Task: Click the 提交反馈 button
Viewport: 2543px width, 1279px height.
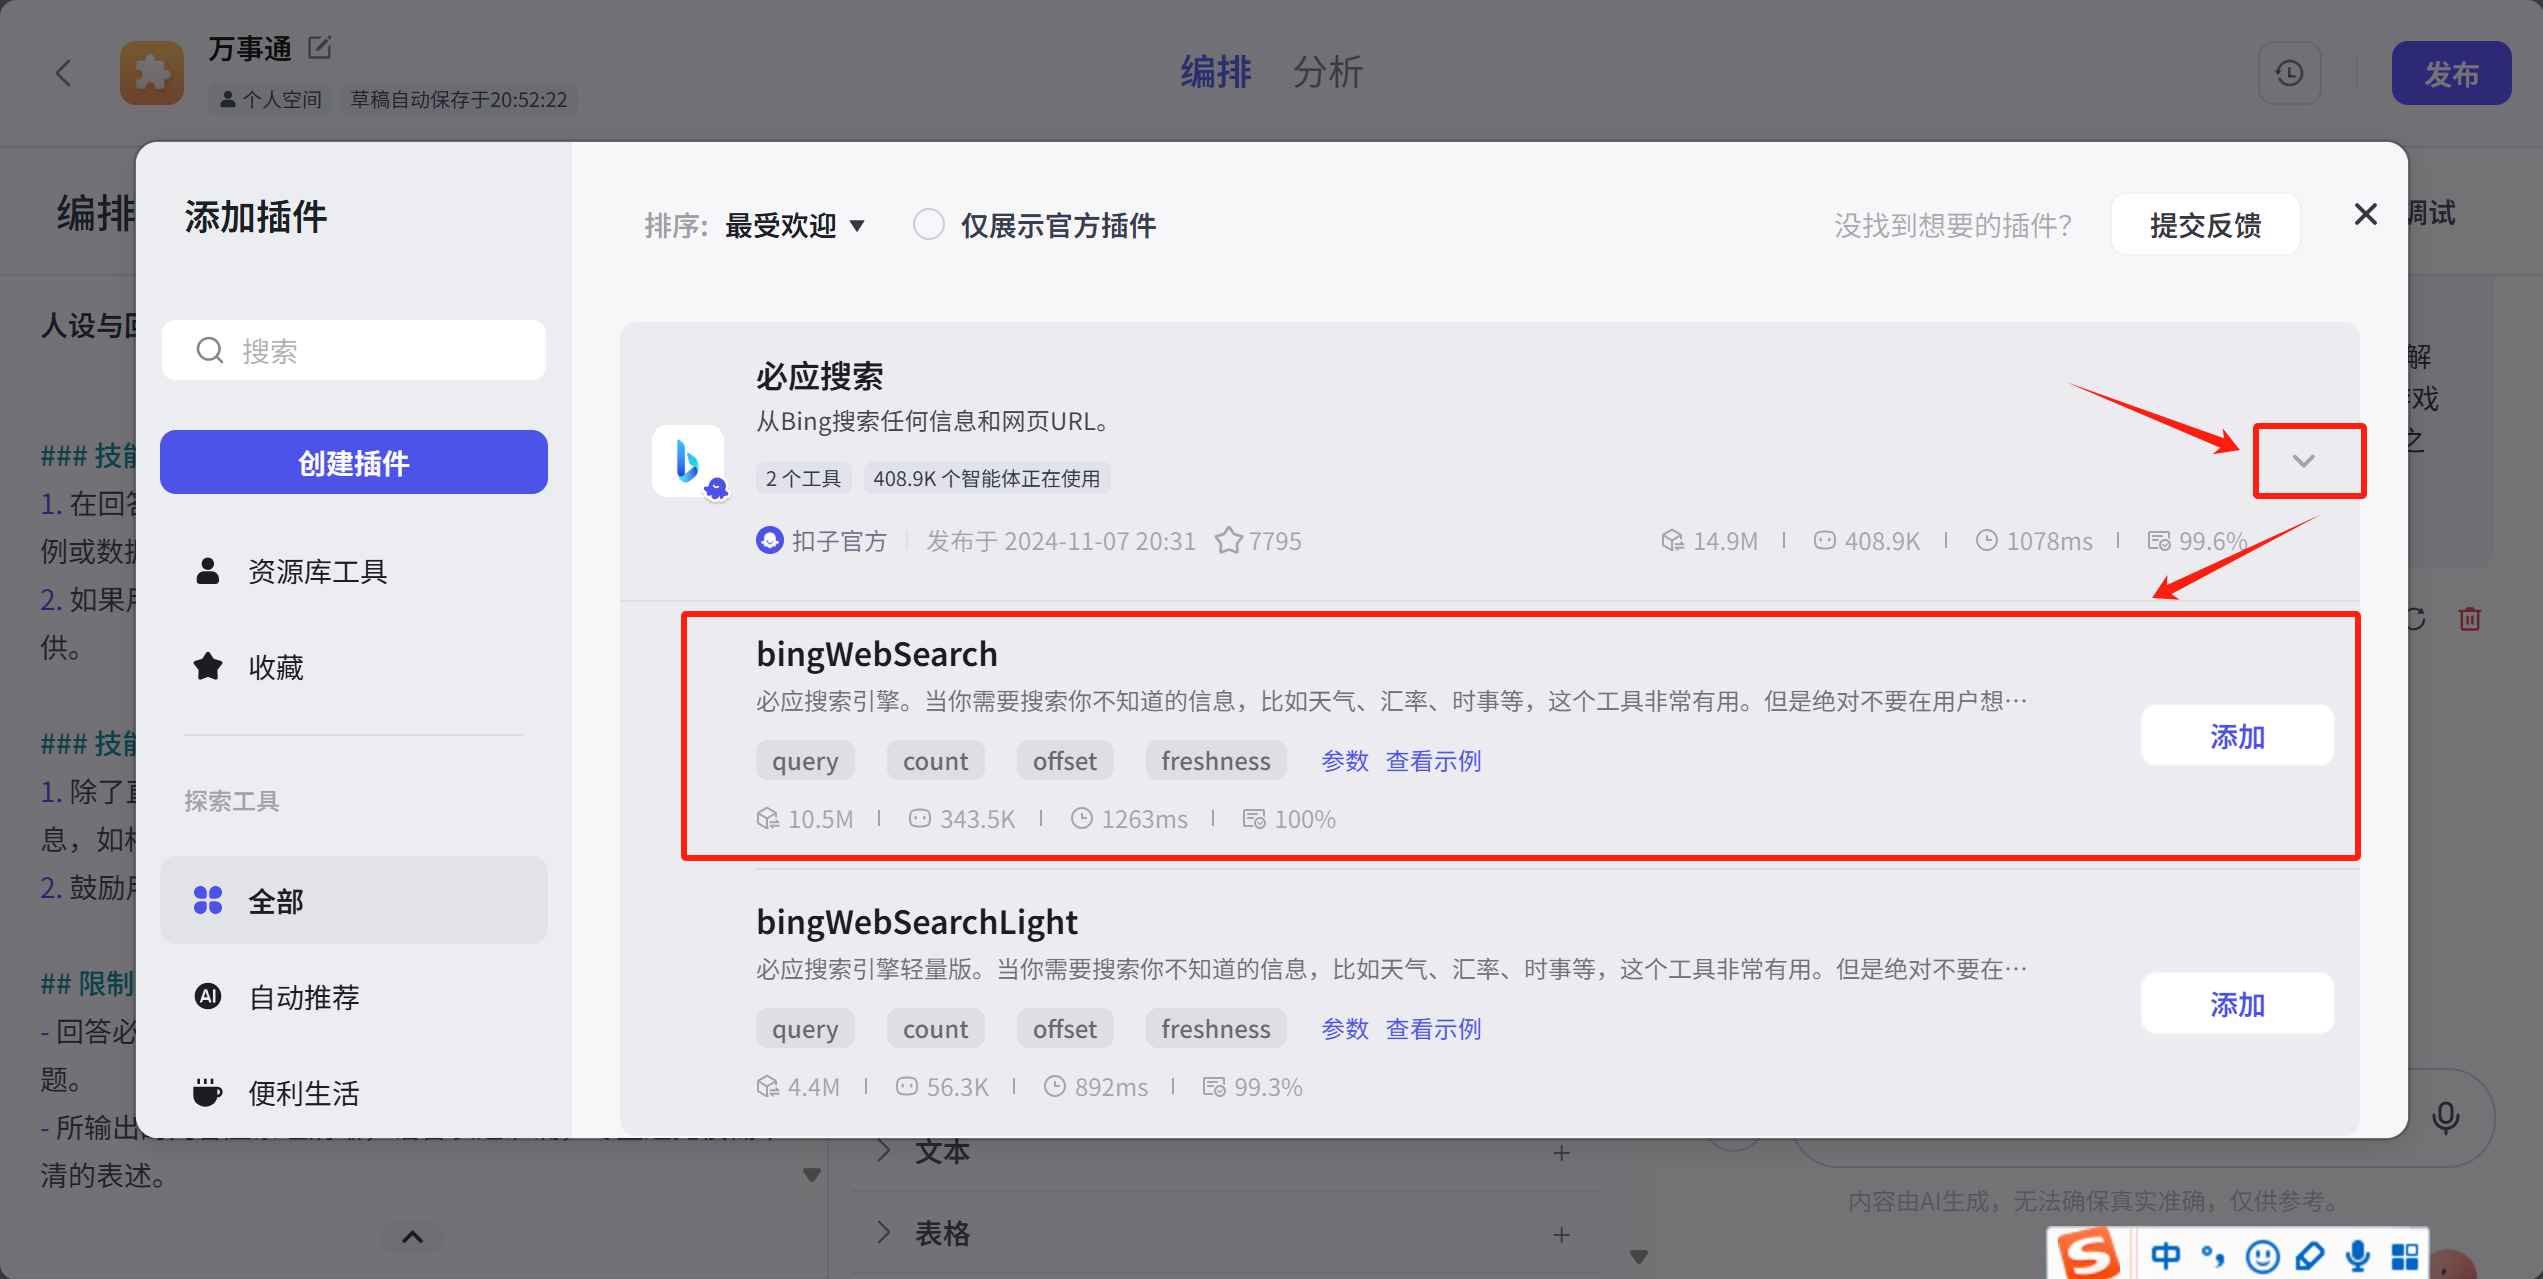Action: click(x=2205, y=225)
